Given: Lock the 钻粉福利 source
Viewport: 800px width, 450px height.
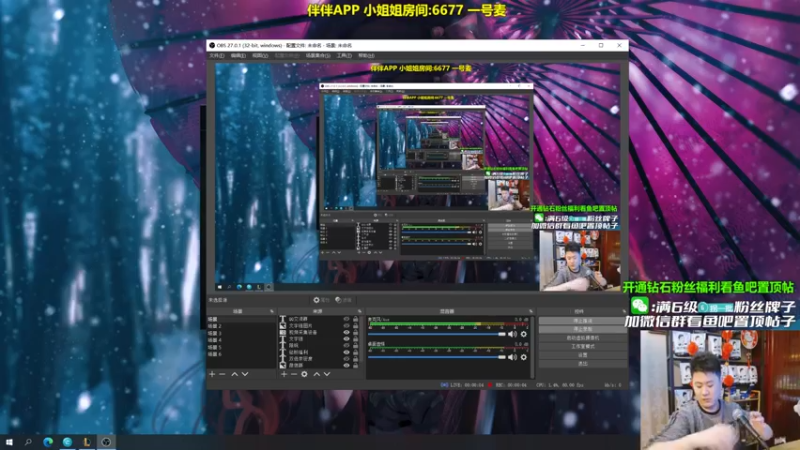Looking at the screenshot, I should pos(356,352).
